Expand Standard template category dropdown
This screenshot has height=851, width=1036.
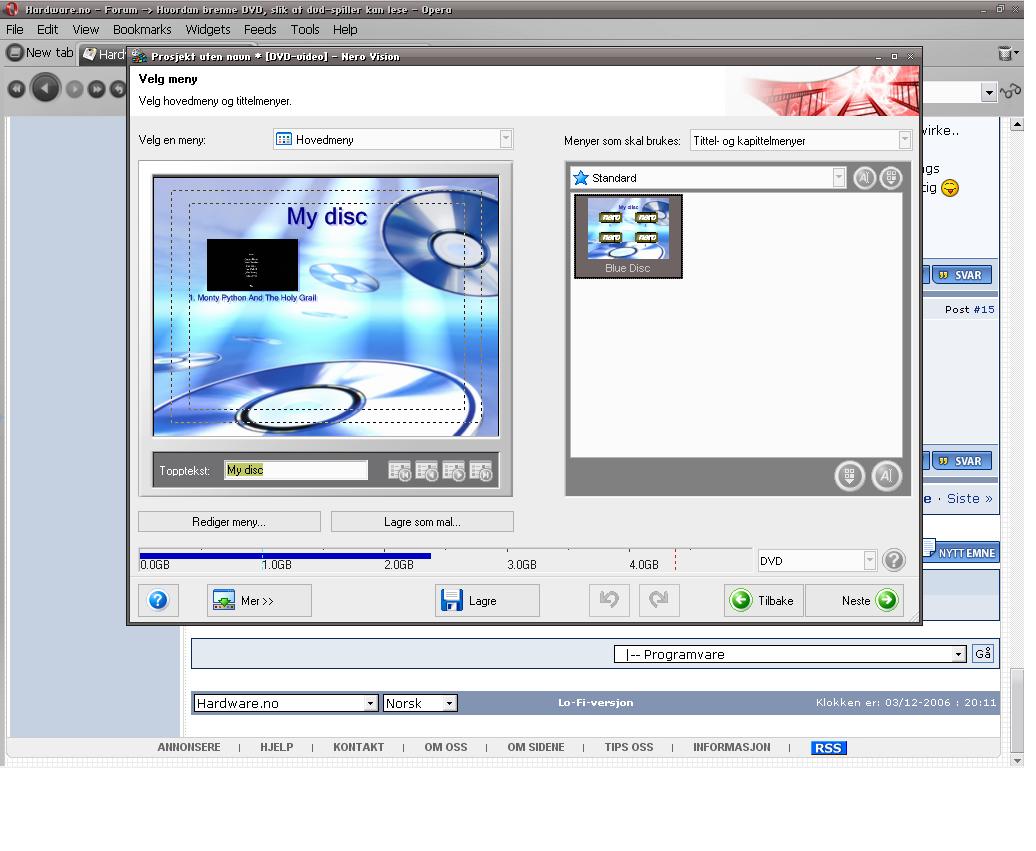(x=708, y=178)
